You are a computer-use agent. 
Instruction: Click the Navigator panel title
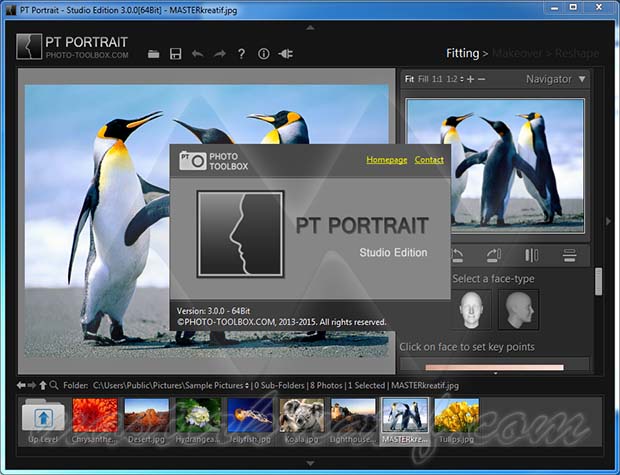click(x=548, y=79)
